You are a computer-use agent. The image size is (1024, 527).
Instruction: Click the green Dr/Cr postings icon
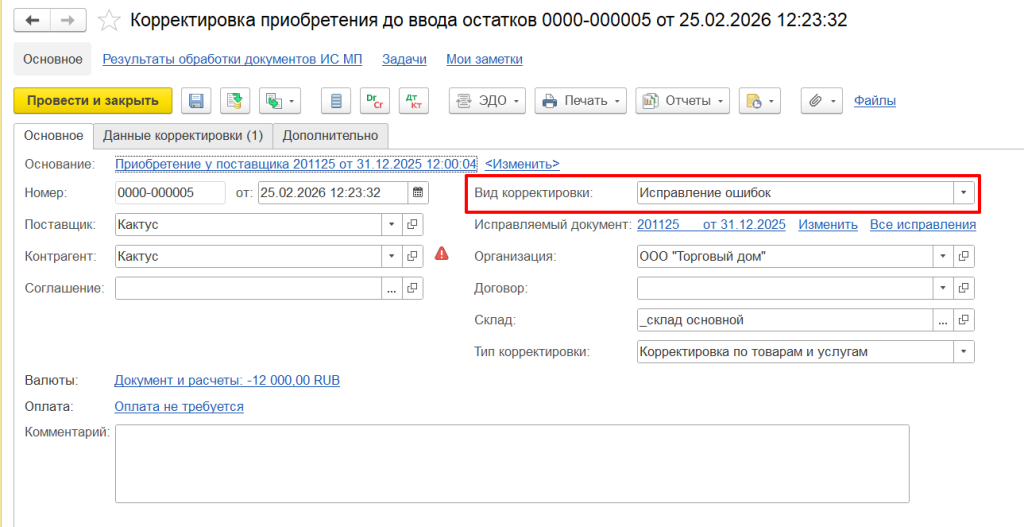pyautogui.click(x=375, y=101)
